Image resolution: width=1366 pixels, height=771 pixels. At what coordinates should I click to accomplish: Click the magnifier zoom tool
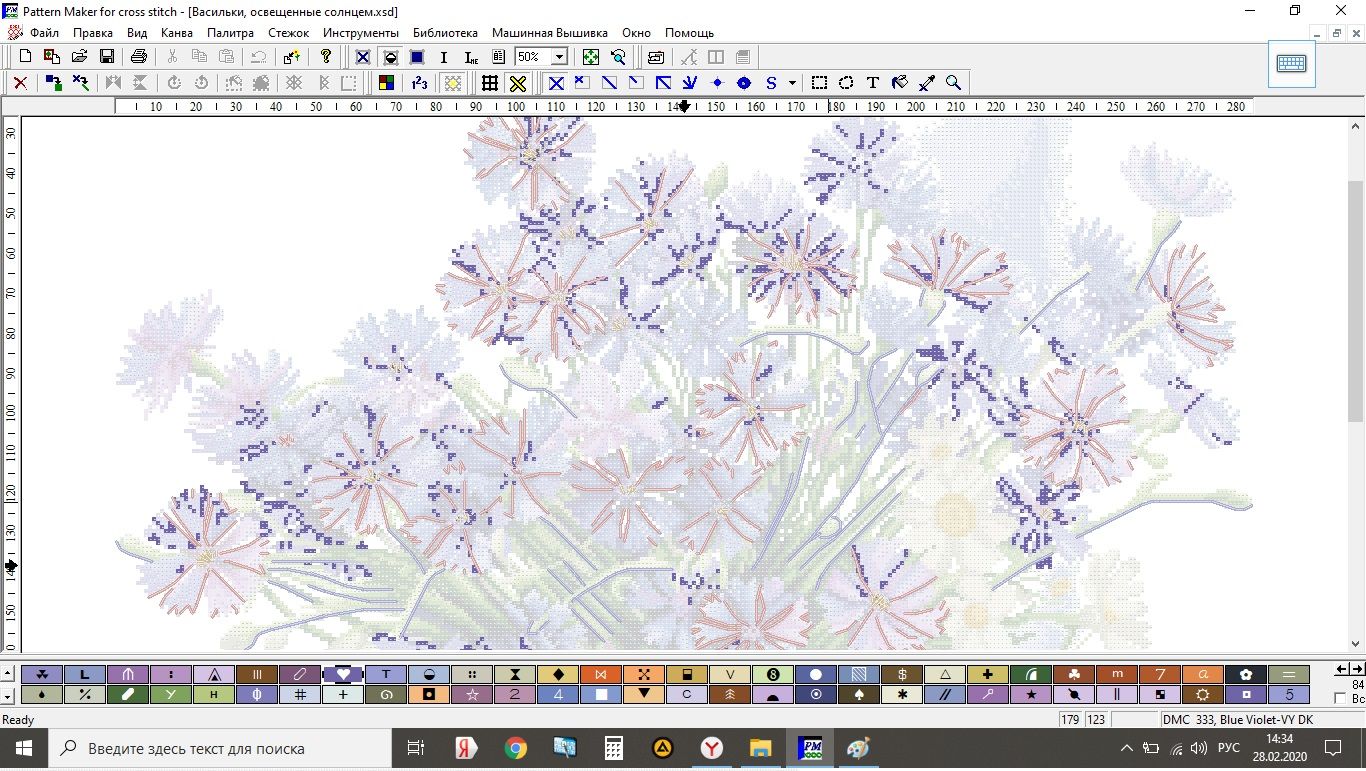(x=954, y=83)
